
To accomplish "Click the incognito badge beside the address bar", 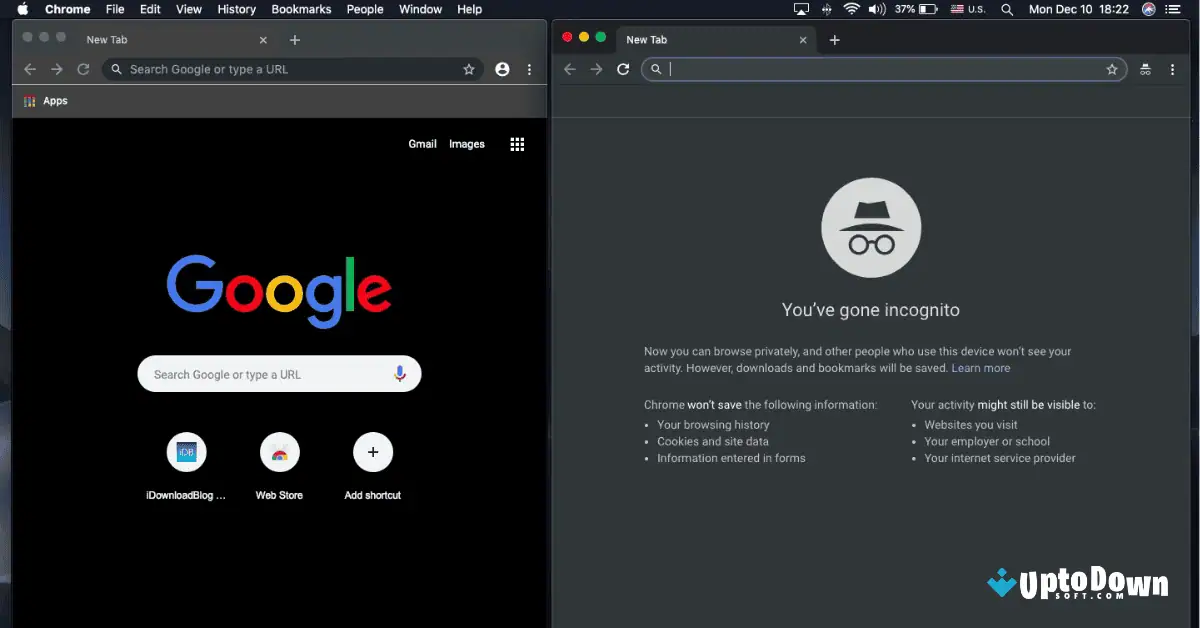I will point(1145,69).
